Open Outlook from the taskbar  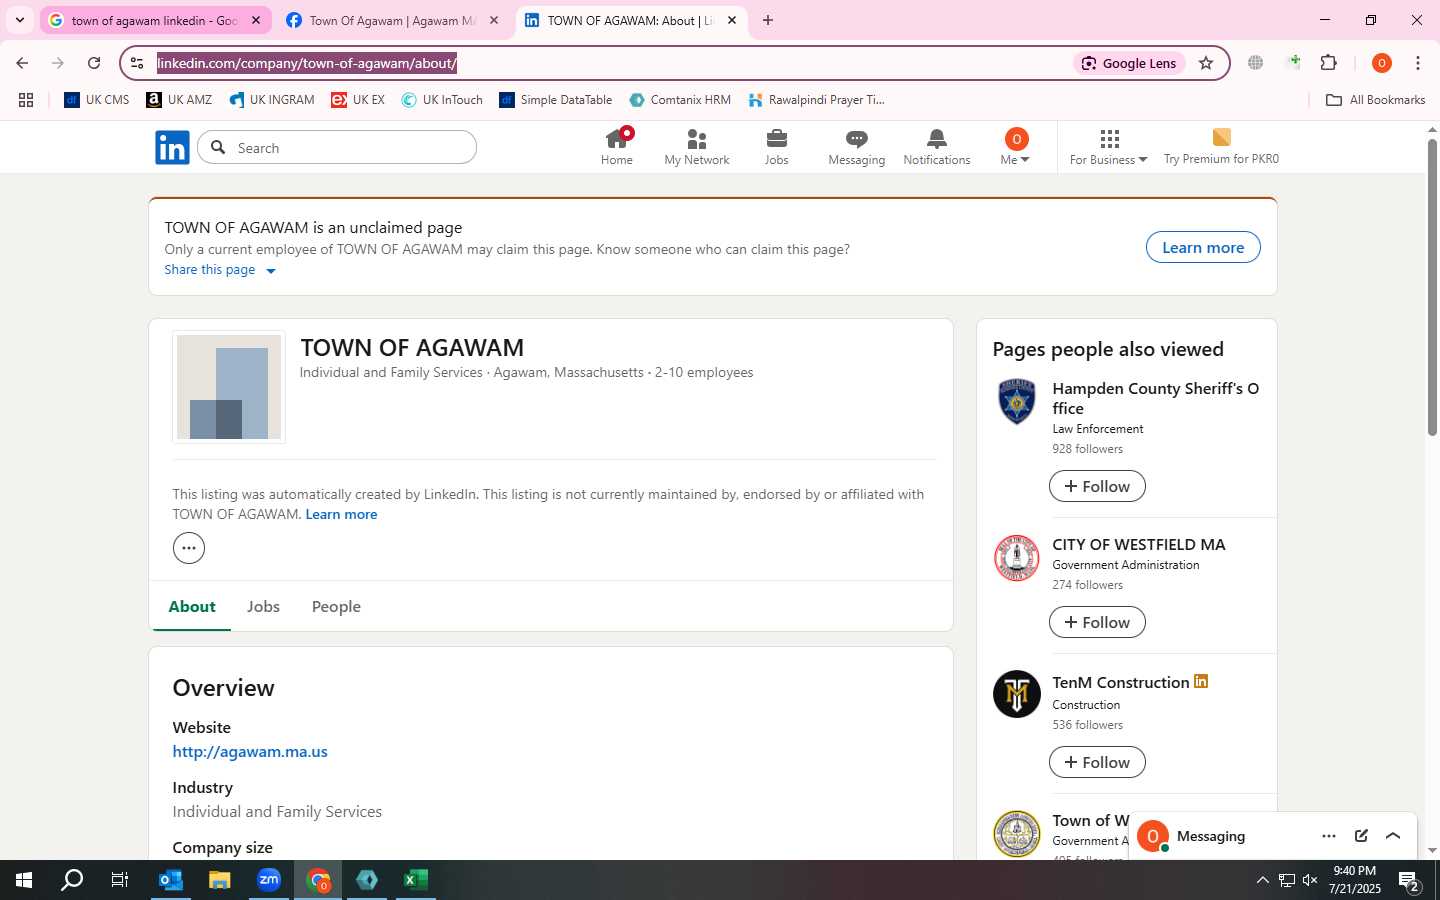pos(171,880)
